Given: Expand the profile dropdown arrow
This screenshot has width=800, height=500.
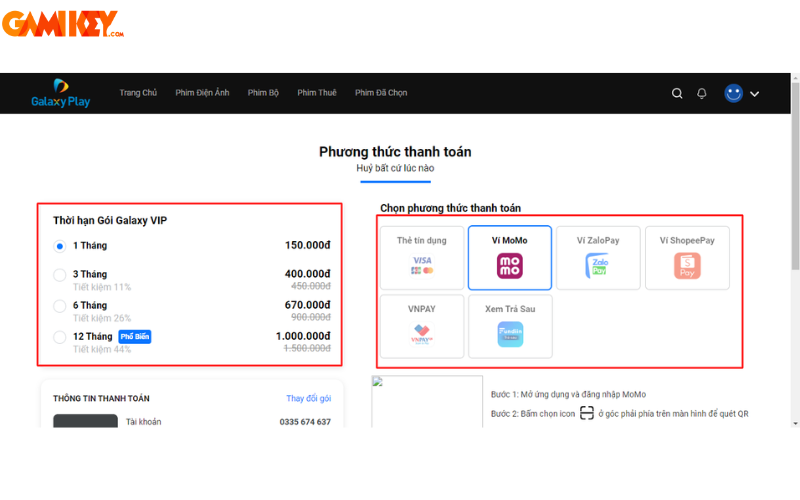Looking at the screenshot, I should (x=755, y=94).
